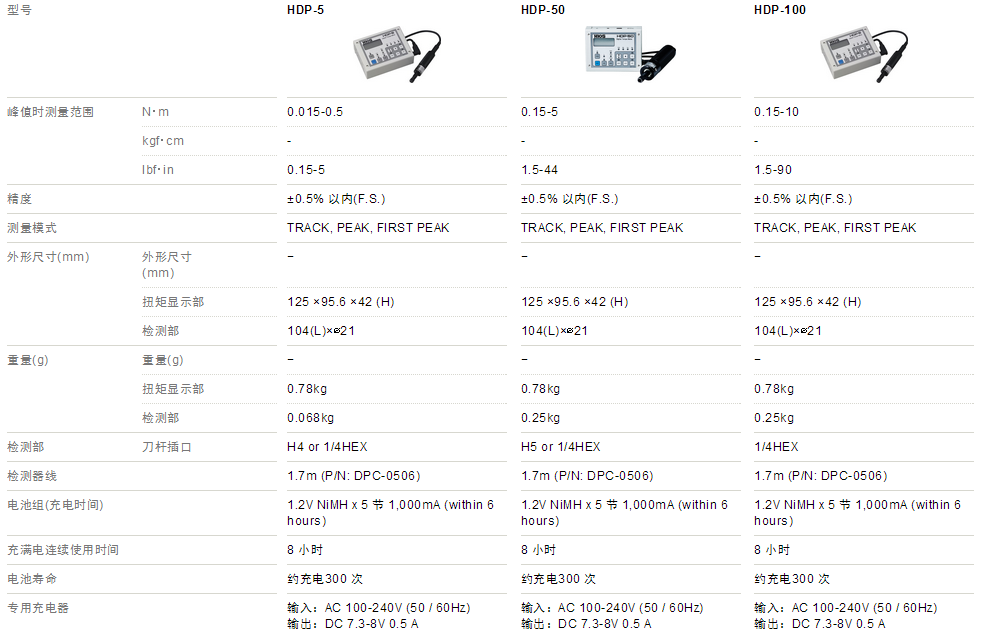Click the 测量模式 row label
Viewport: 981px width, 641px height.
point(31,228)
